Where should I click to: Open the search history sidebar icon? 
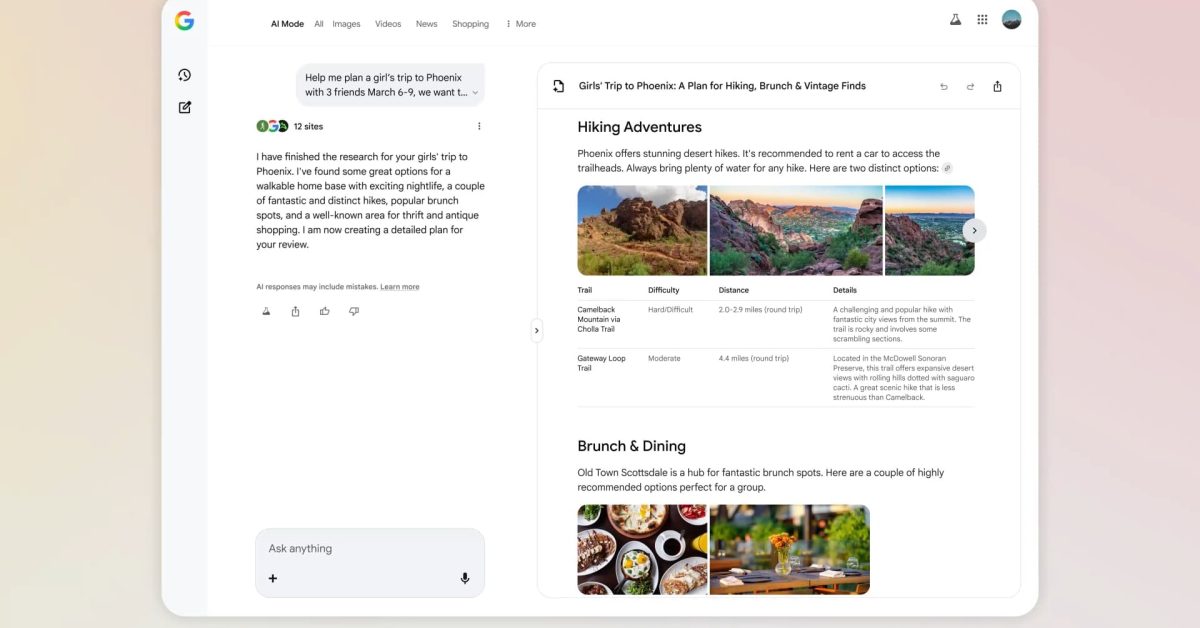184,74
